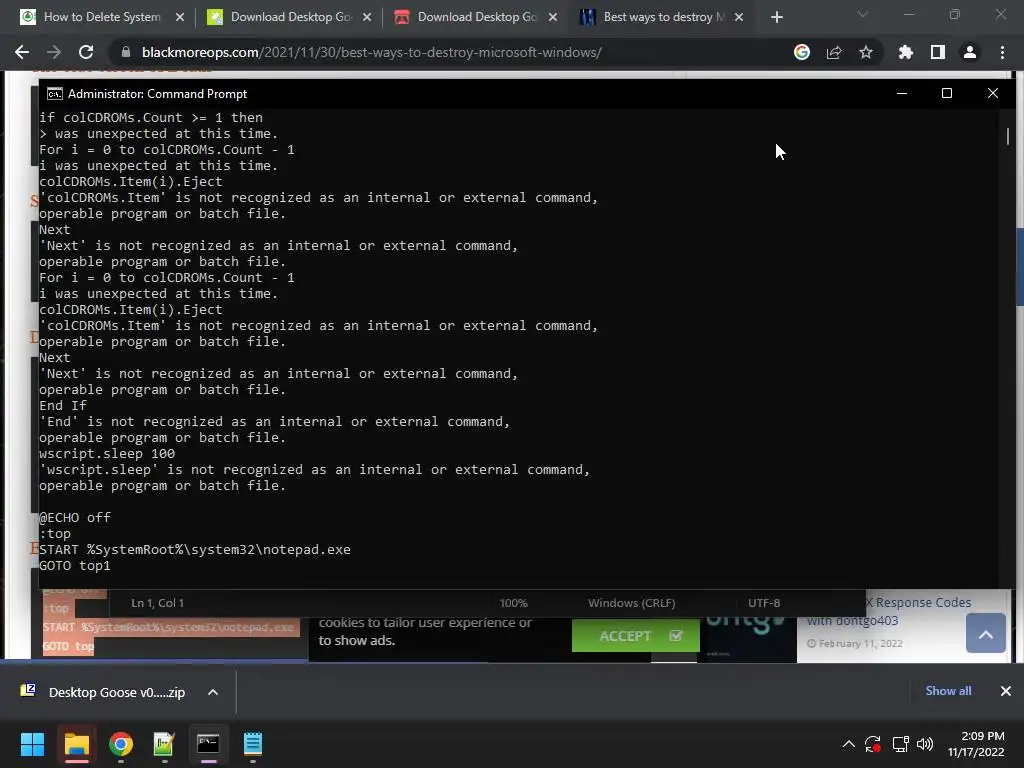The image size is (1024, 768).
Task: Select 'Best ways to destroy' tab
Action: 664,17
